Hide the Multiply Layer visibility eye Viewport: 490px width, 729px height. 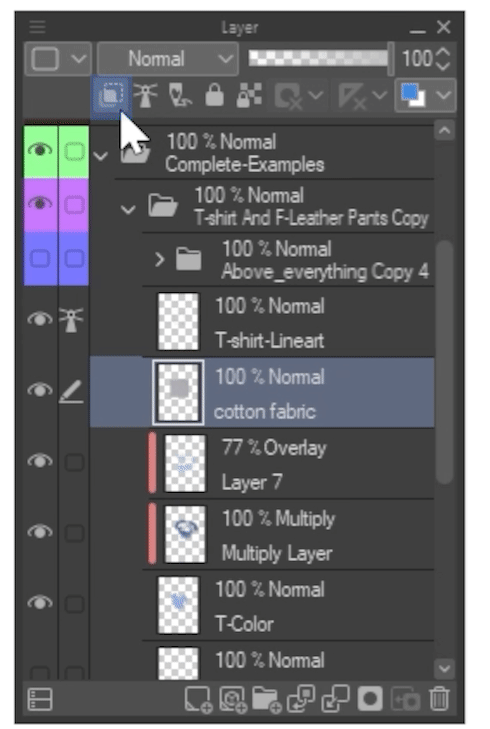(x=40, y=531)
